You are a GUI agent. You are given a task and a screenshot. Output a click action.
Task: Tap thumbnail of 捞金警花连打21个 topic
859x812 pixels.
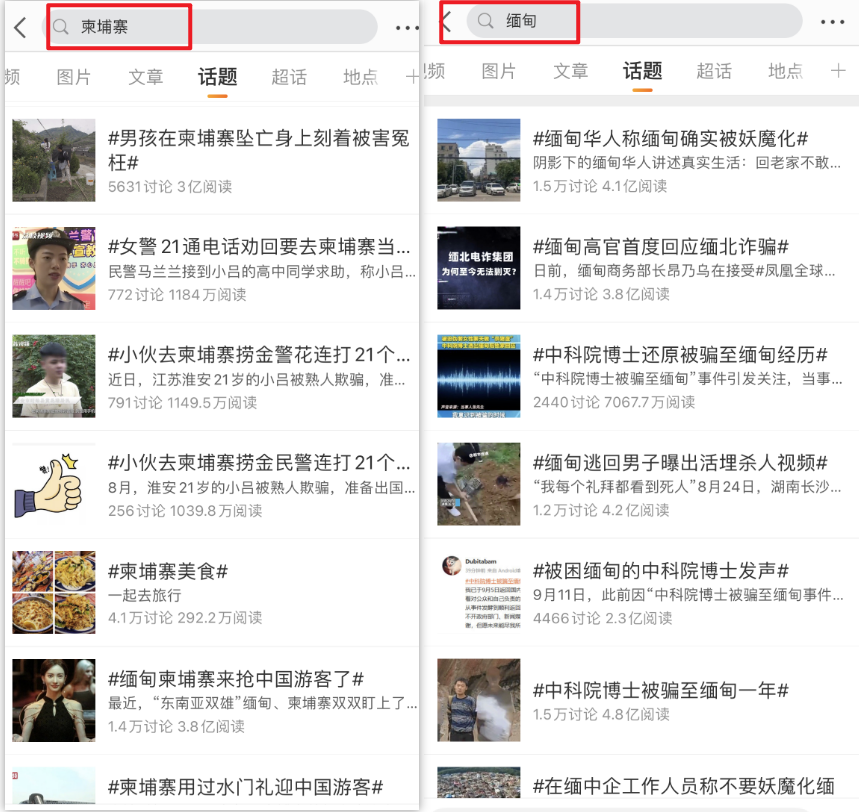point(54,376)
